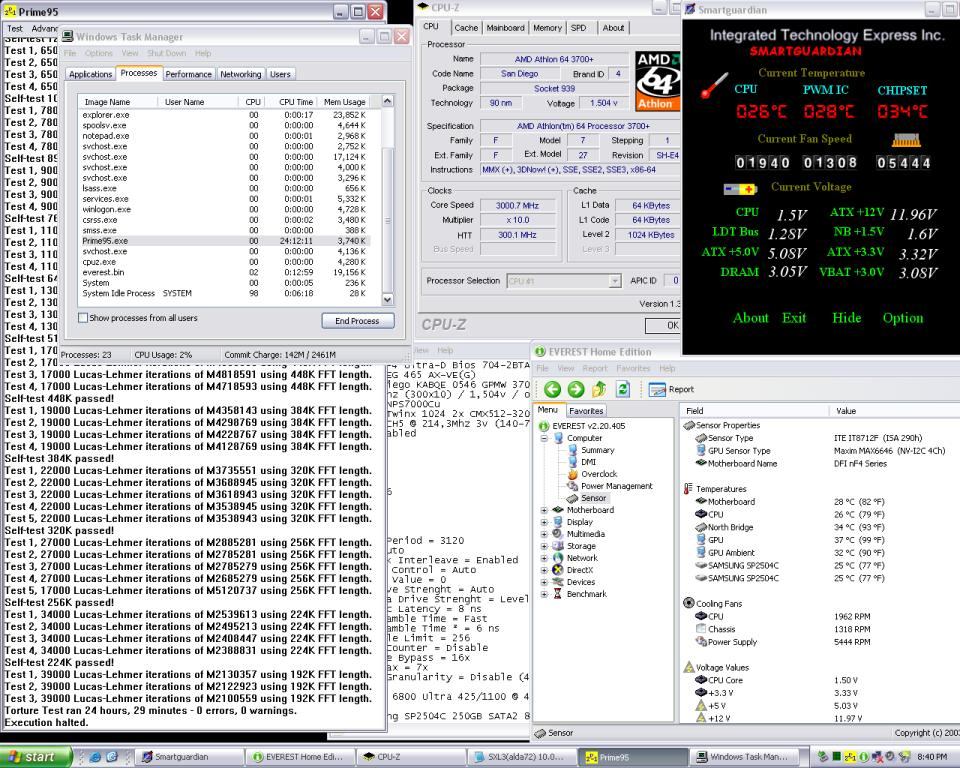Expand the Benchmark node in EVEREST tree

pyautogui.click(x=544, y=594)
